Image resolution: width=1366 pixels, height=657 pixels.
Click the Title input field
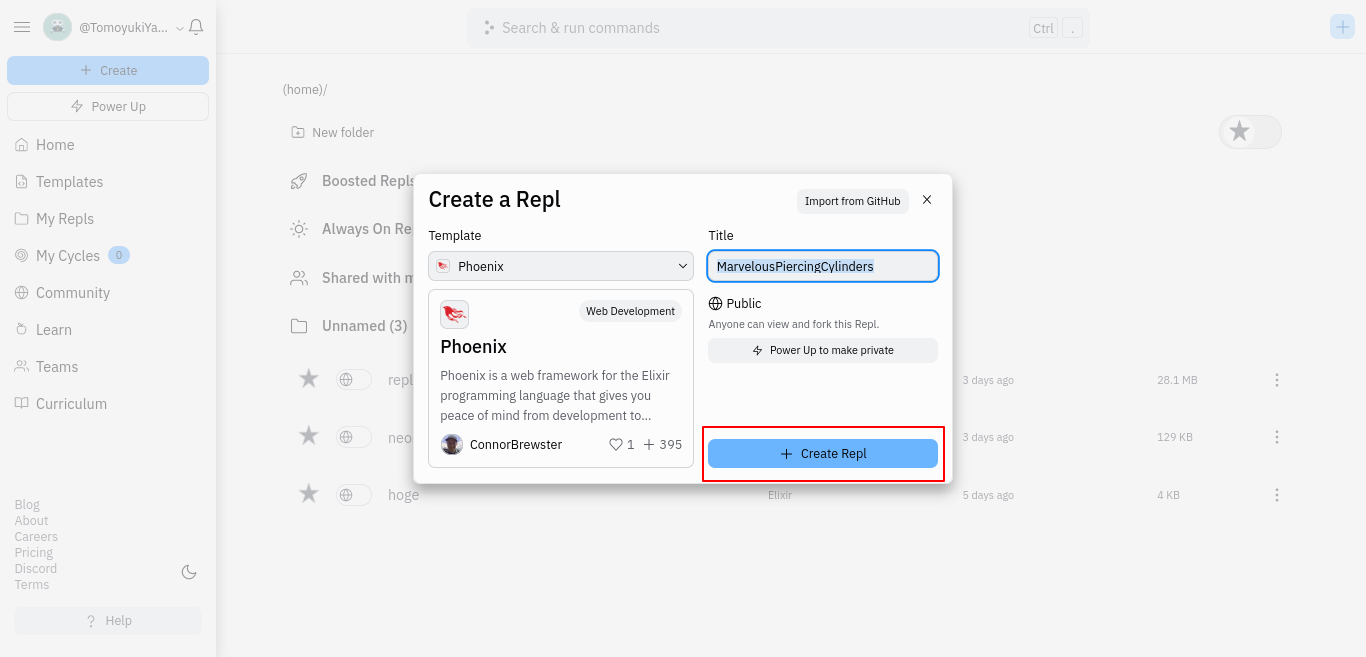[823, 266]
